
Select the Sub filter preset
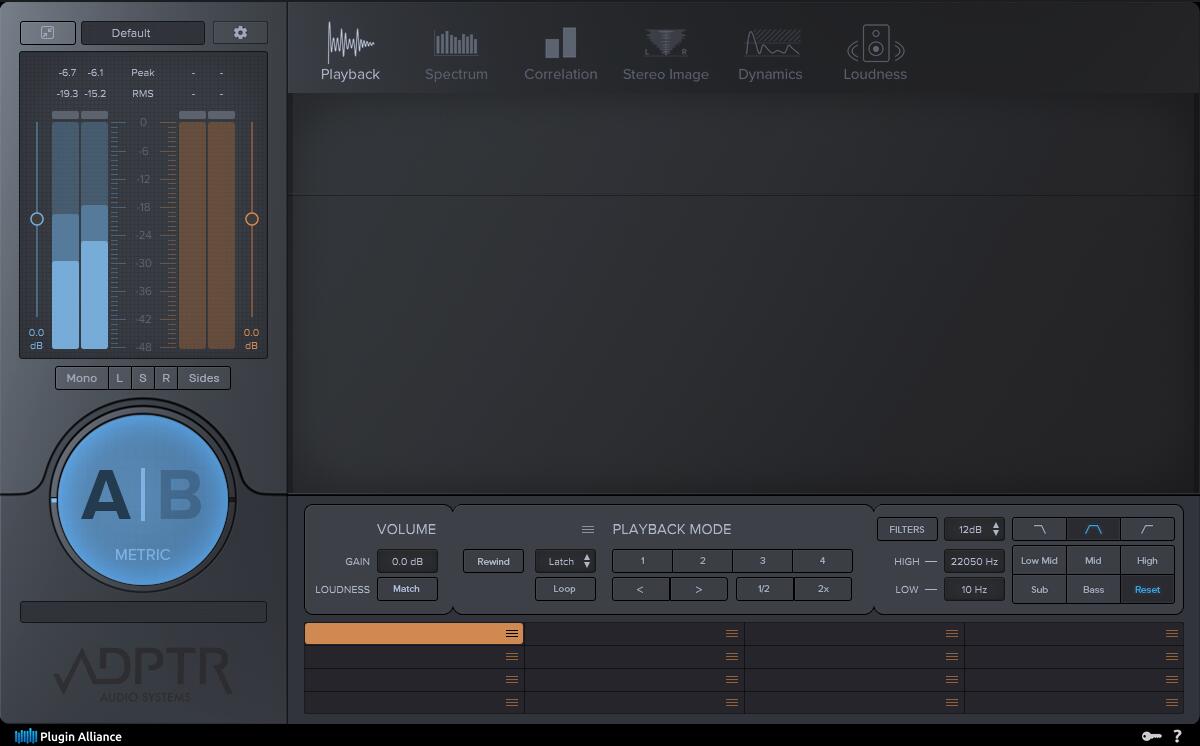[x=1039, y=590]
